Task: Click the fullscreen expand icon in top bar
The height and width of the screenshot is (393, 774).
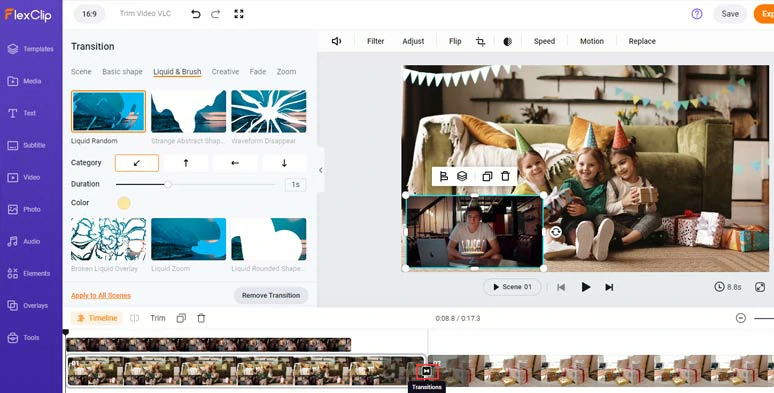Action: [x=239, y=14]
